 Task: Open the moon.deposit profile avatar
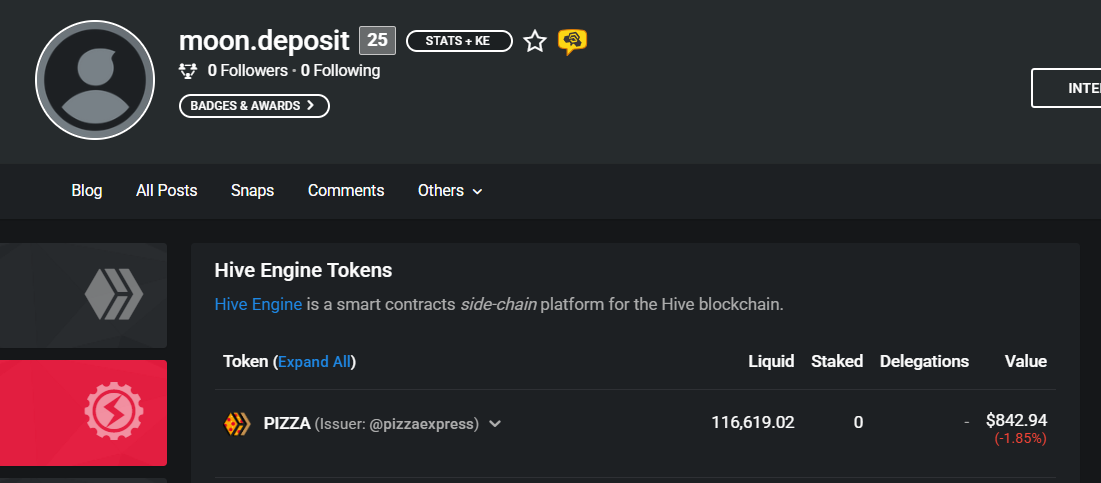tap(95, 80)
